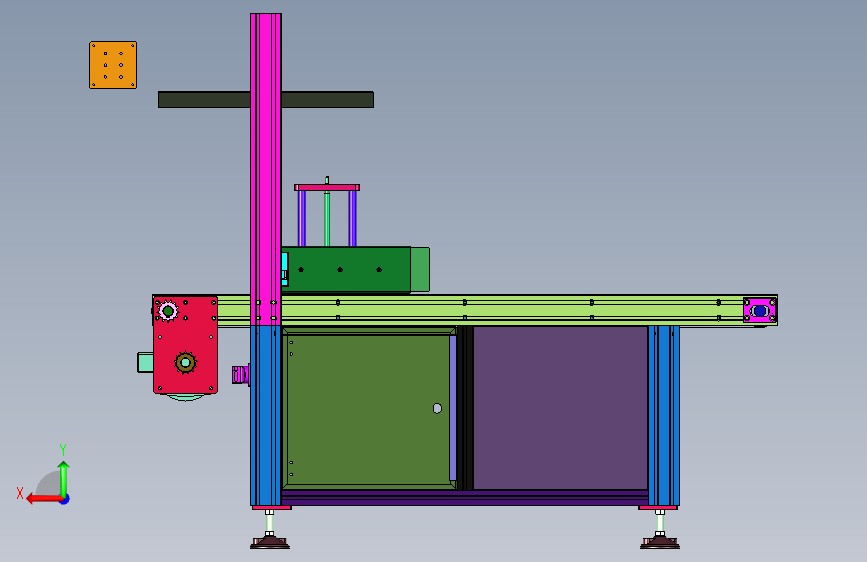Screen dimensions: 867x562
Task: Click the blue Z axis dot on the triad
Action: coord(65,499)
